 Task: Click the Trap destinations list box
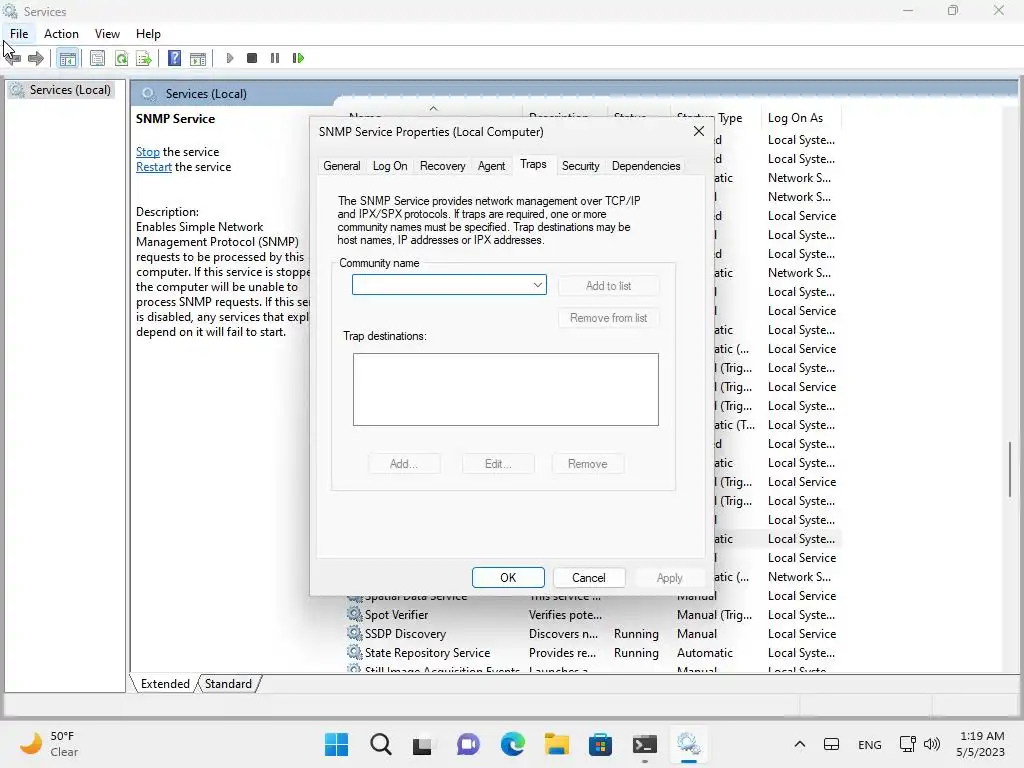pos(505,389)
